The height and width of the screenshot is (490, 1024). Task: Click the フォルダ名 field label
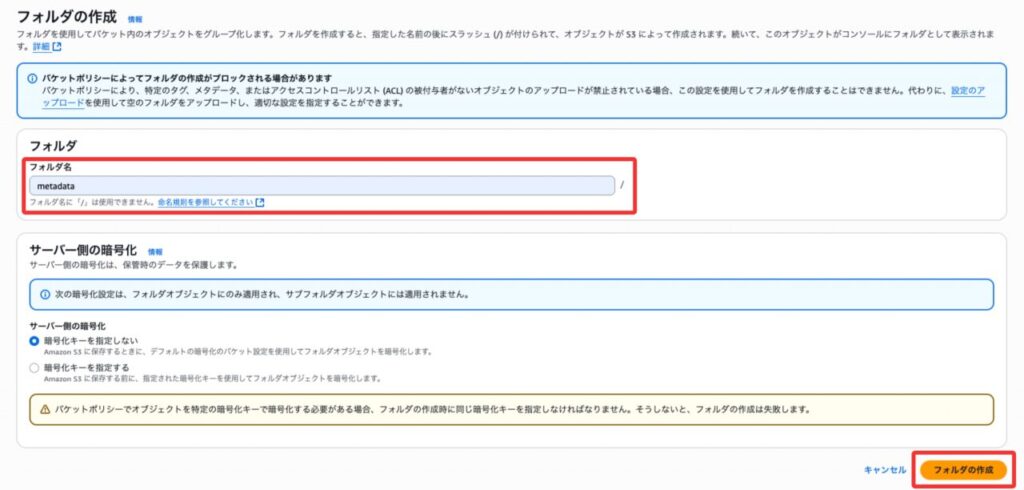50,167
